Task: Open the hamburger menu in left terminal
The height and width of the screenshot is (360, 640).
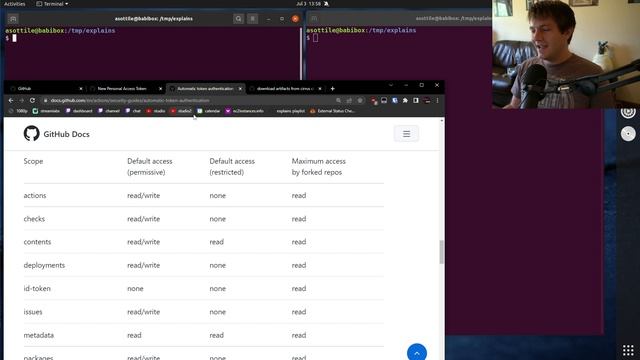Action: pos(253,19)
